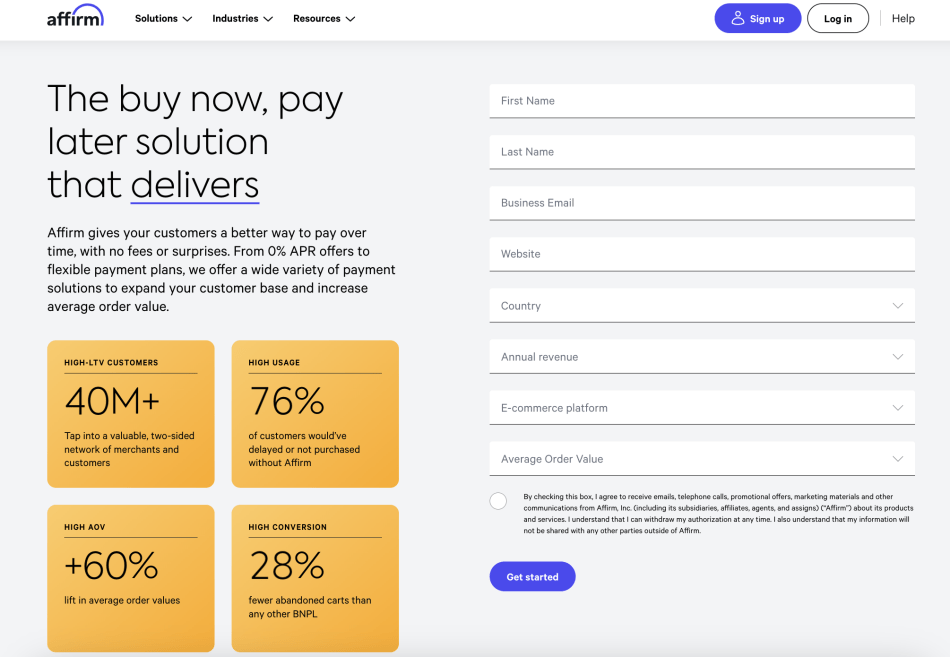950x657 pixels.
Task: Expand the E-commerce platform dropdown
Action: click(x=702, y=407)
